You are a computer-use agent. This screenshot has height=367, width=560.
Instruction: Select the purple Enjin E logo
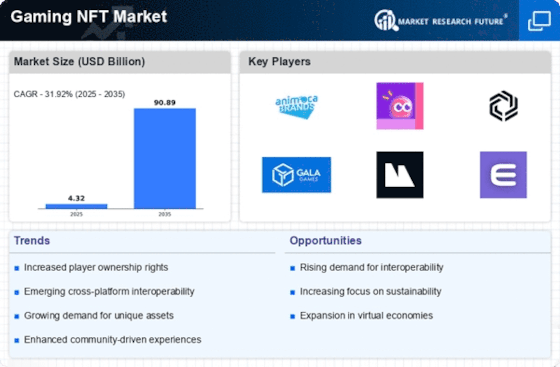(503, 175)
